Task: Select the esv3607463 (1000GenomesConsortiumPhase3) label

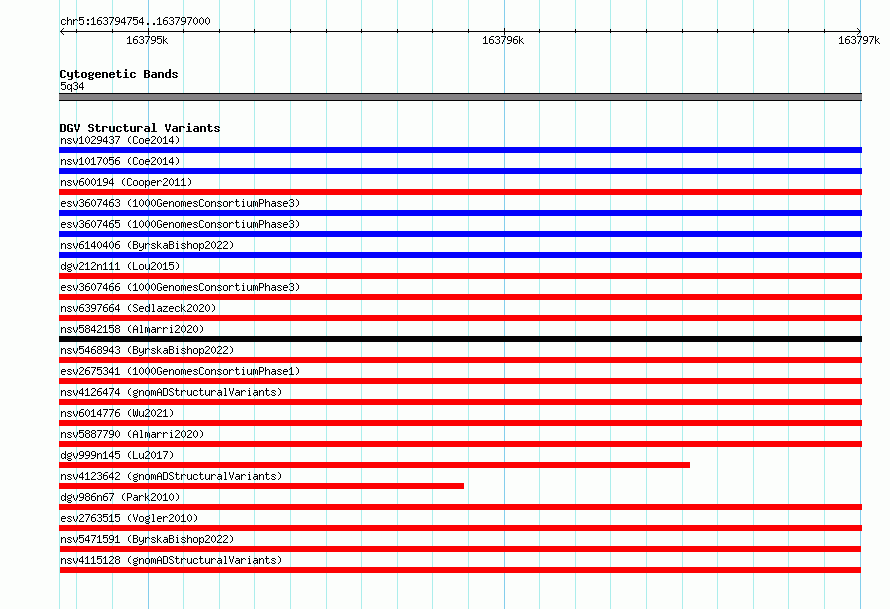Action: (180, 203)
